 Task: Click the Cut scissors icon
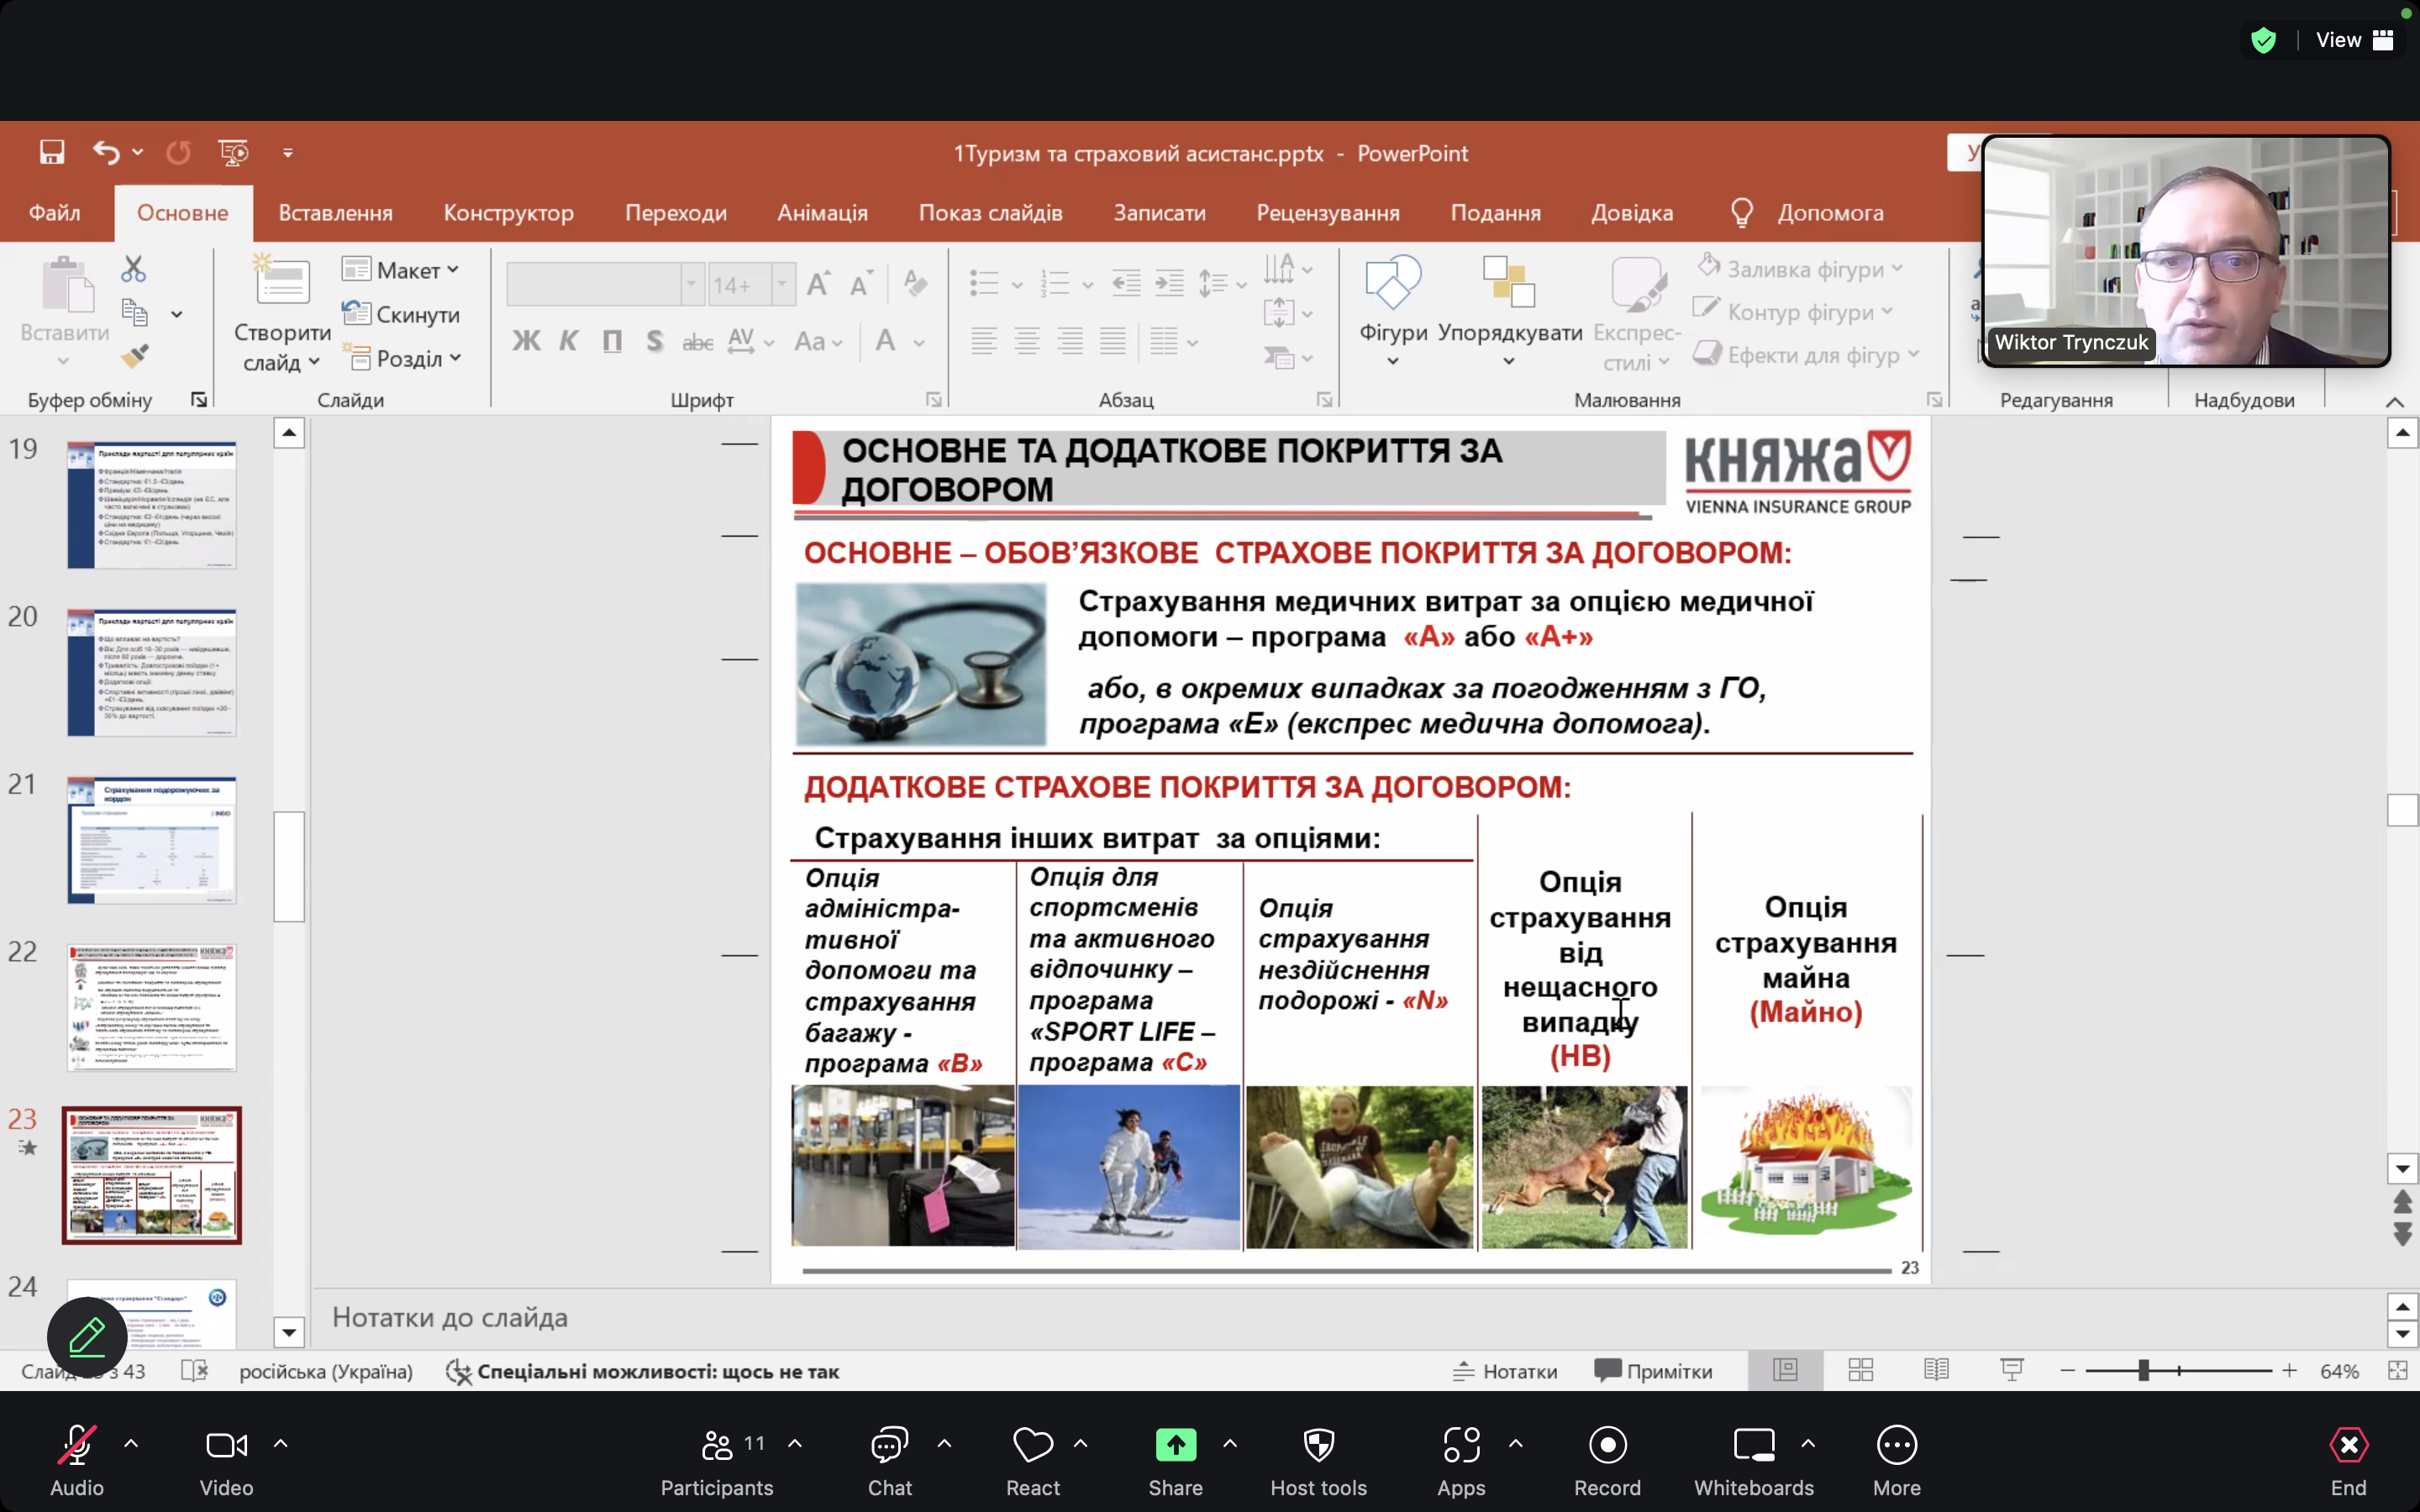133,269
